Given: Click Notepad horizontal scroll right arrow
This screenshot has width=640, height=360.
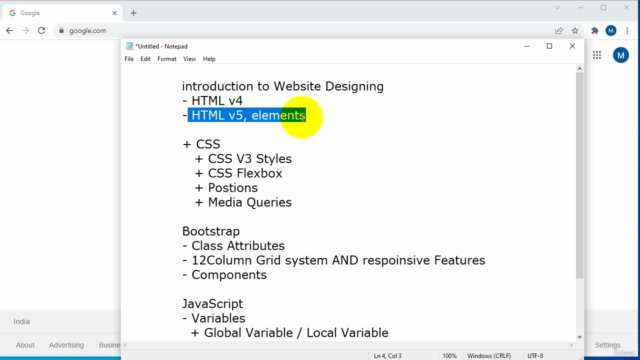Looking at the screenshot, I should [x=571, y=345].
